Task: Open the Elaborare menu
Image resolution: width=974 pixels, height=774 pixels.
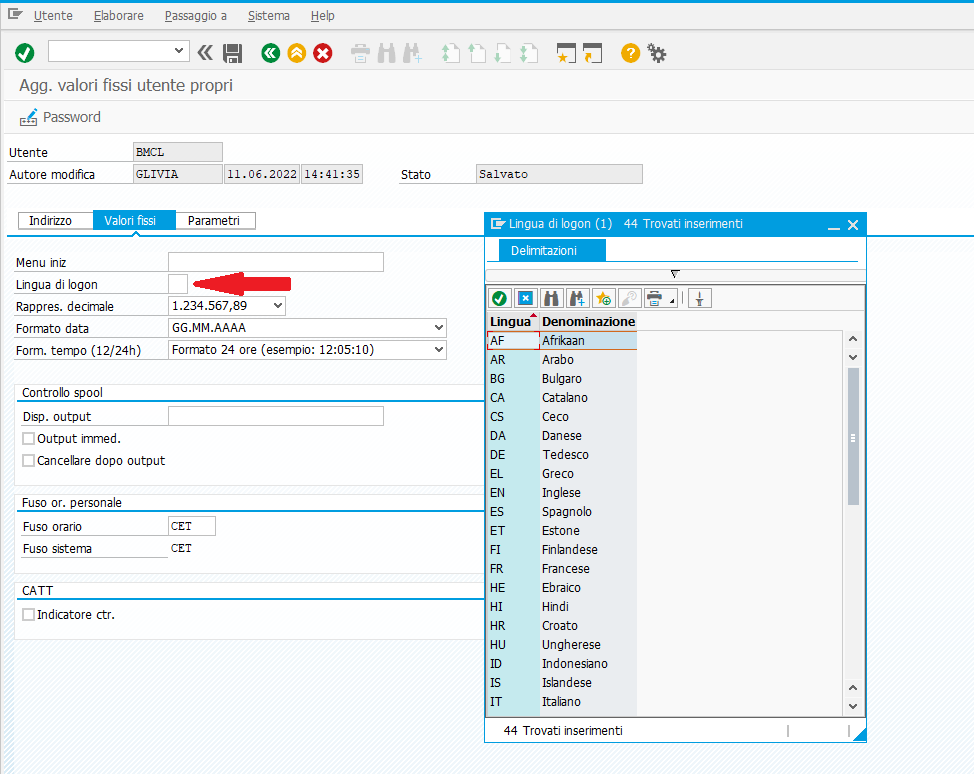Action: coord(119,16)
